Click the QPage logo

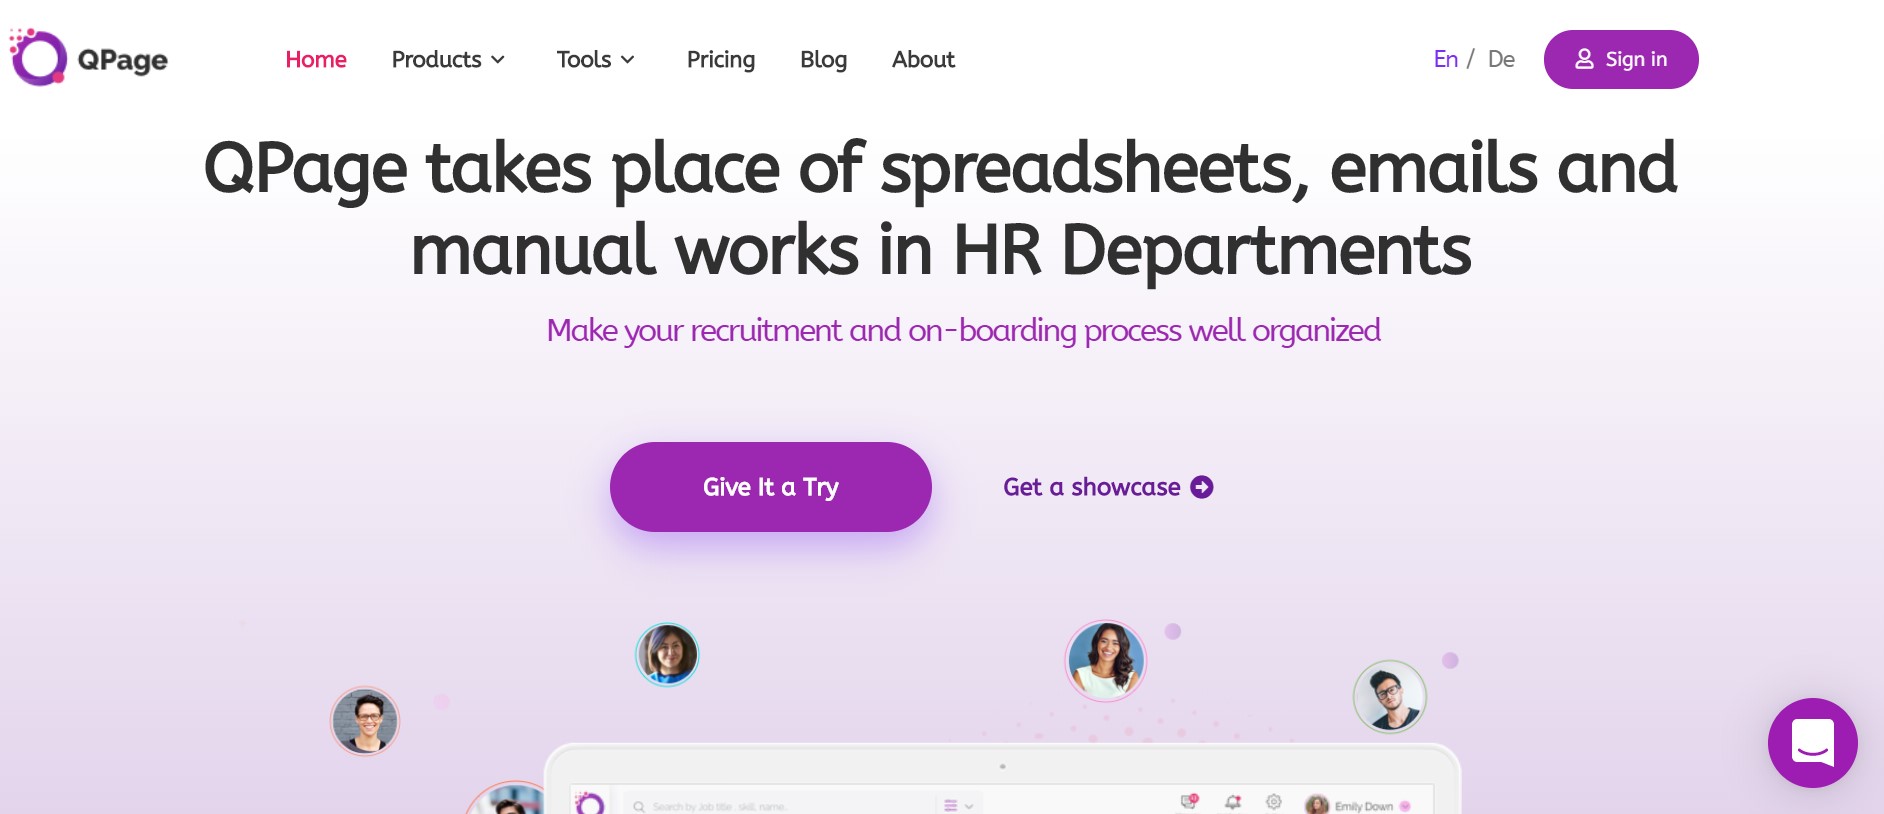tap(88, 58)
